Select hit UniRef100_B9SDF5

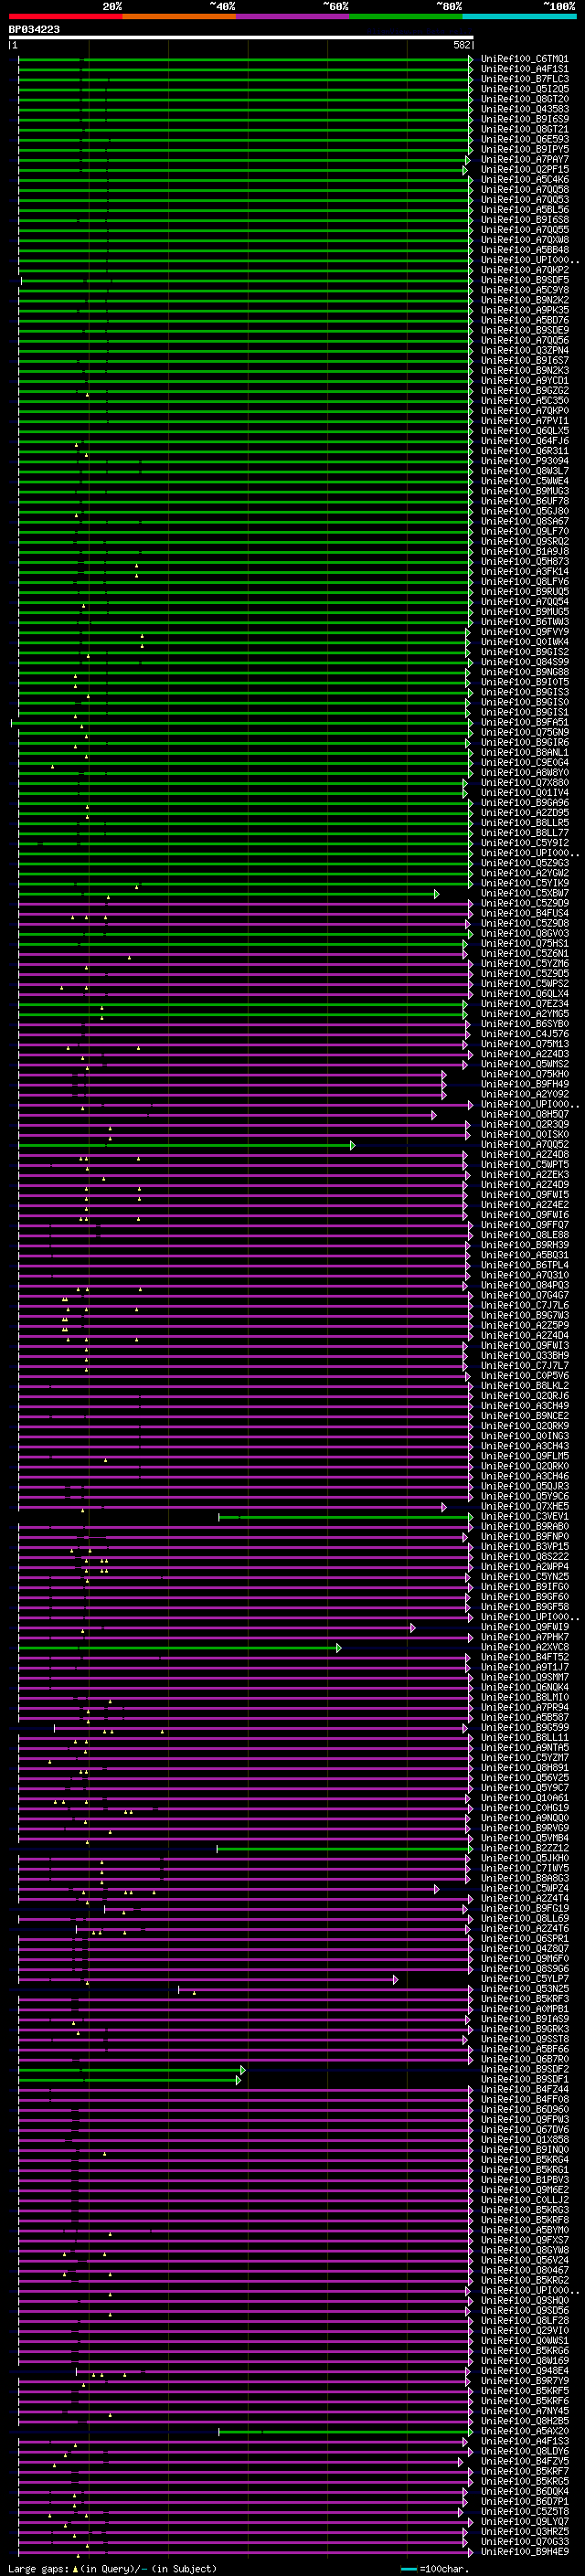click(524, 280)
